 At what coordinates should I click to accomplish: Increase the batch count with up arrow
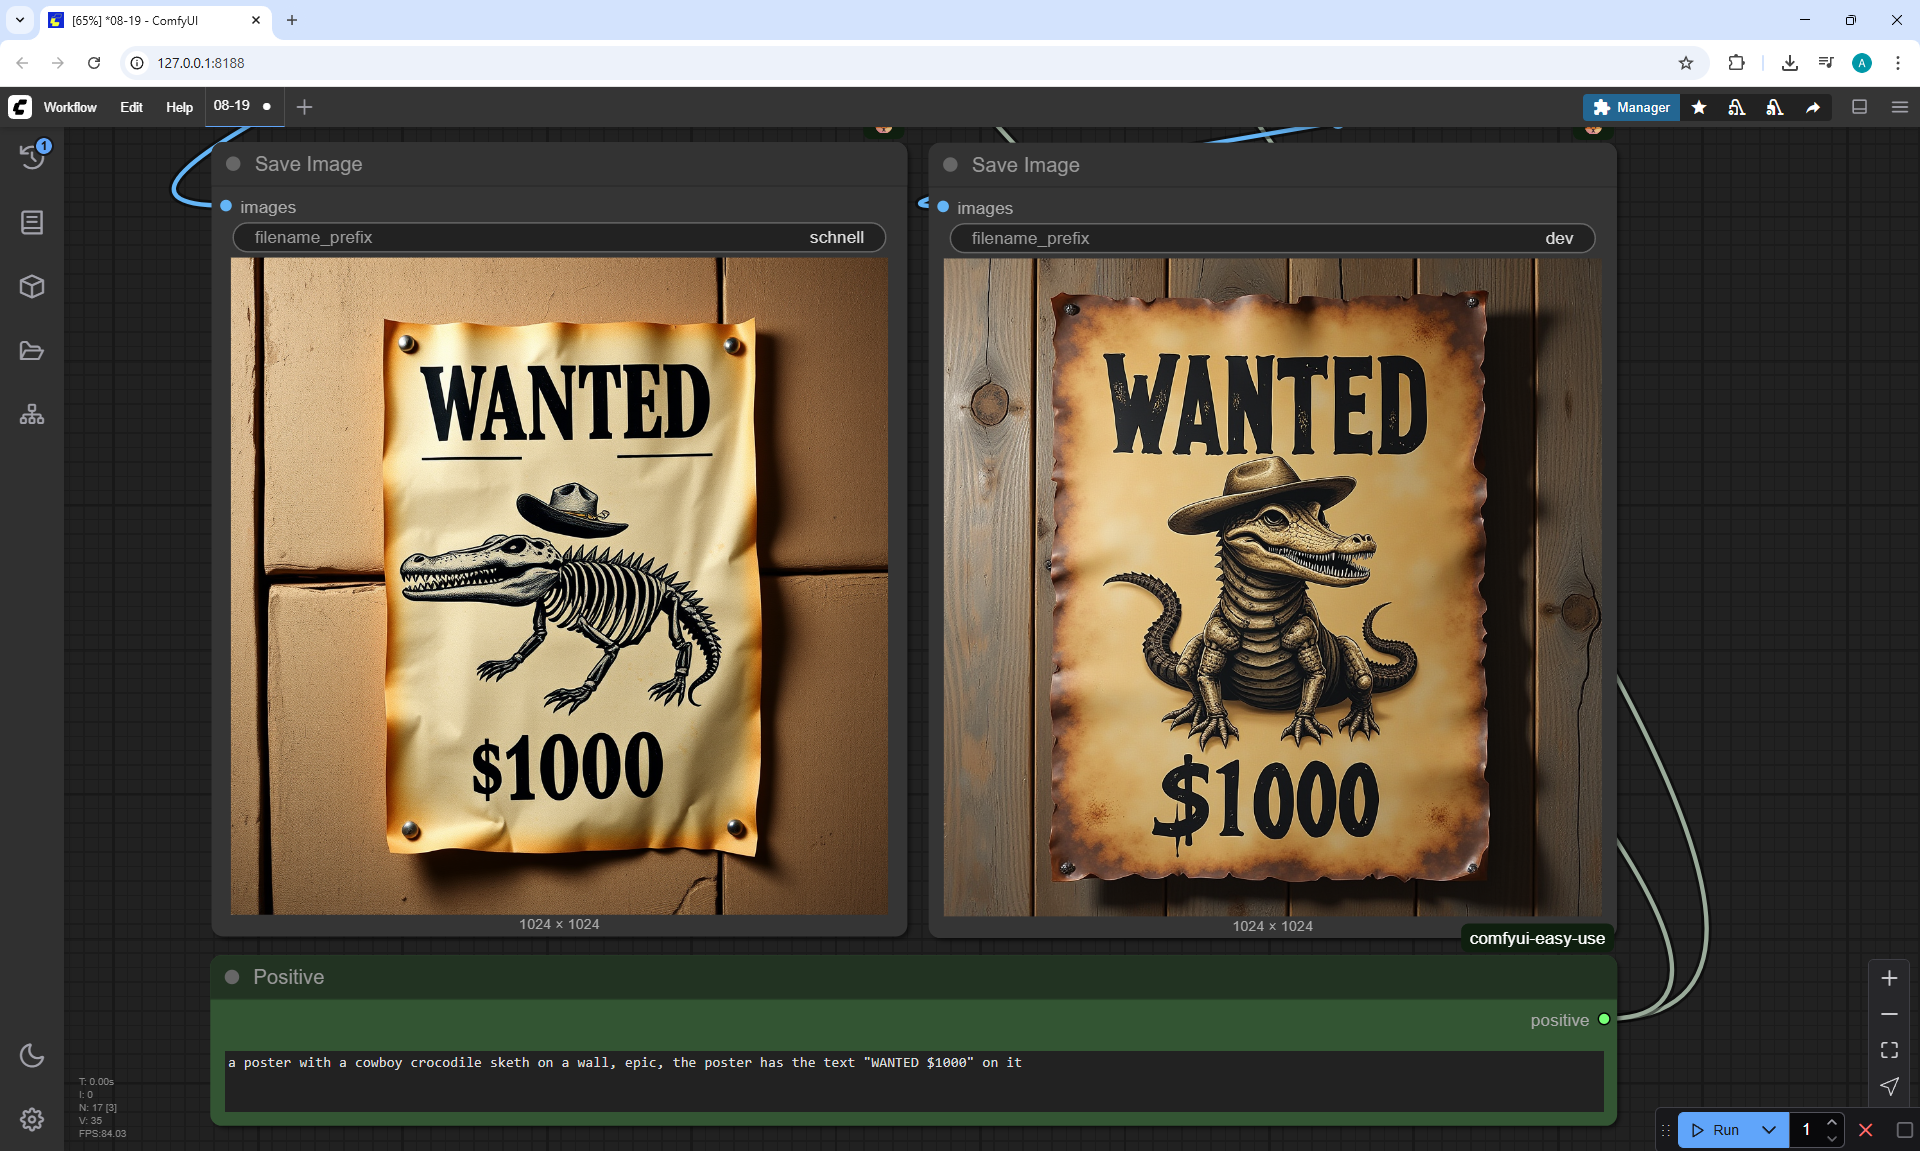[x=1832, y=1122]
